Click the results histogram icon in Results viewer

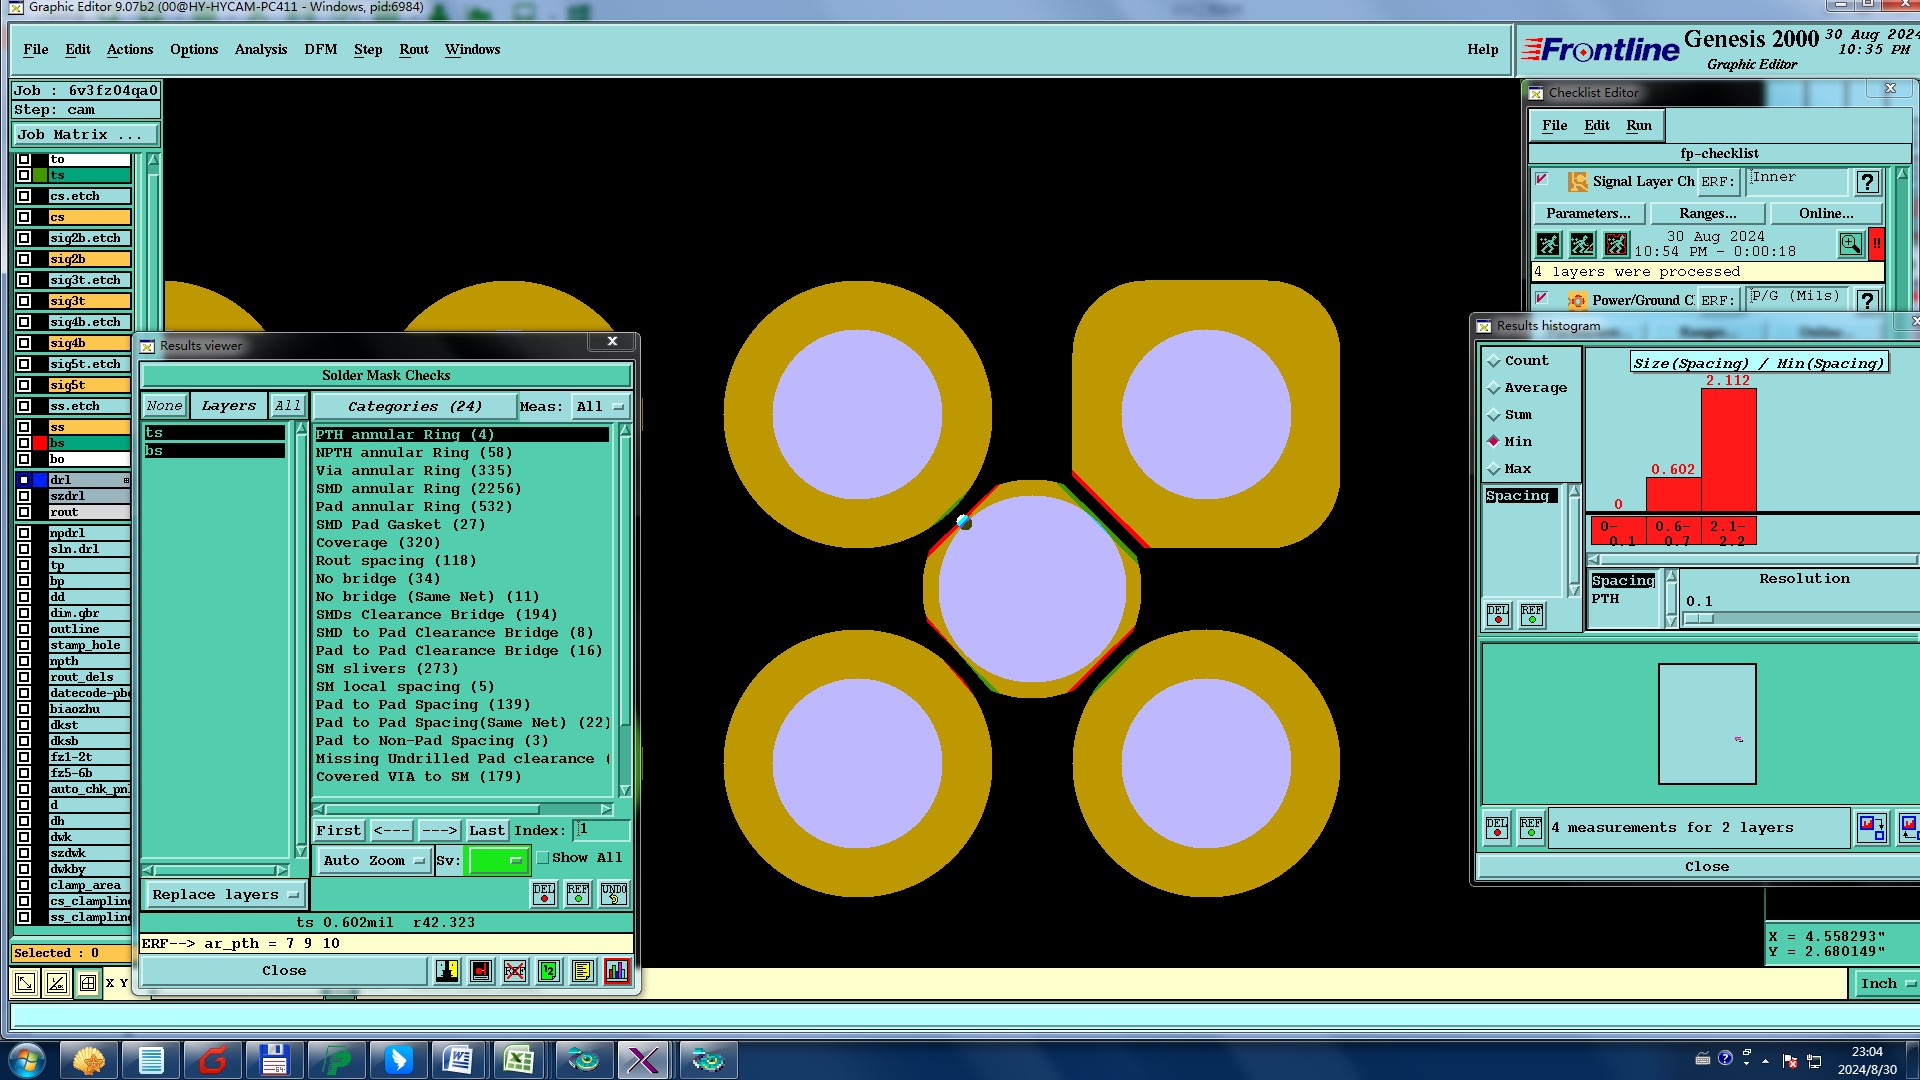(x=617, y=971)
